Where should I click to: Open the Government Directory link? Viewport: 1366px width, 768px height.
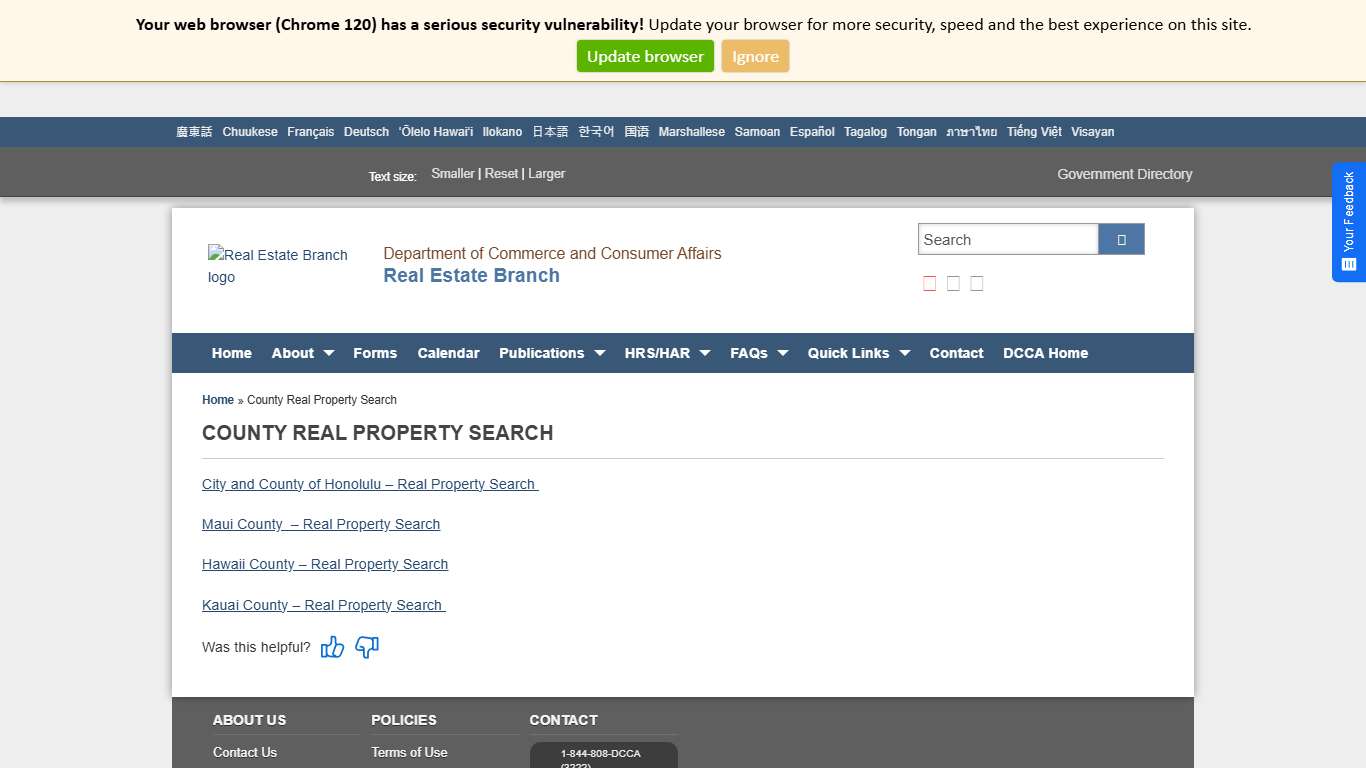(x=1124, y=174)
